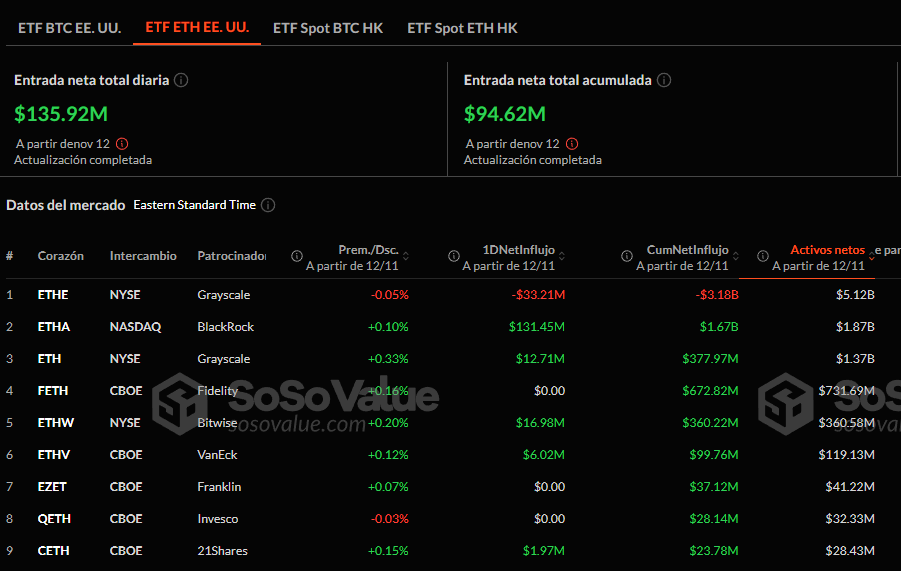Click info icon before Prem./Dsc. column
Screen dimensions: 901x571
click(297, 256)
